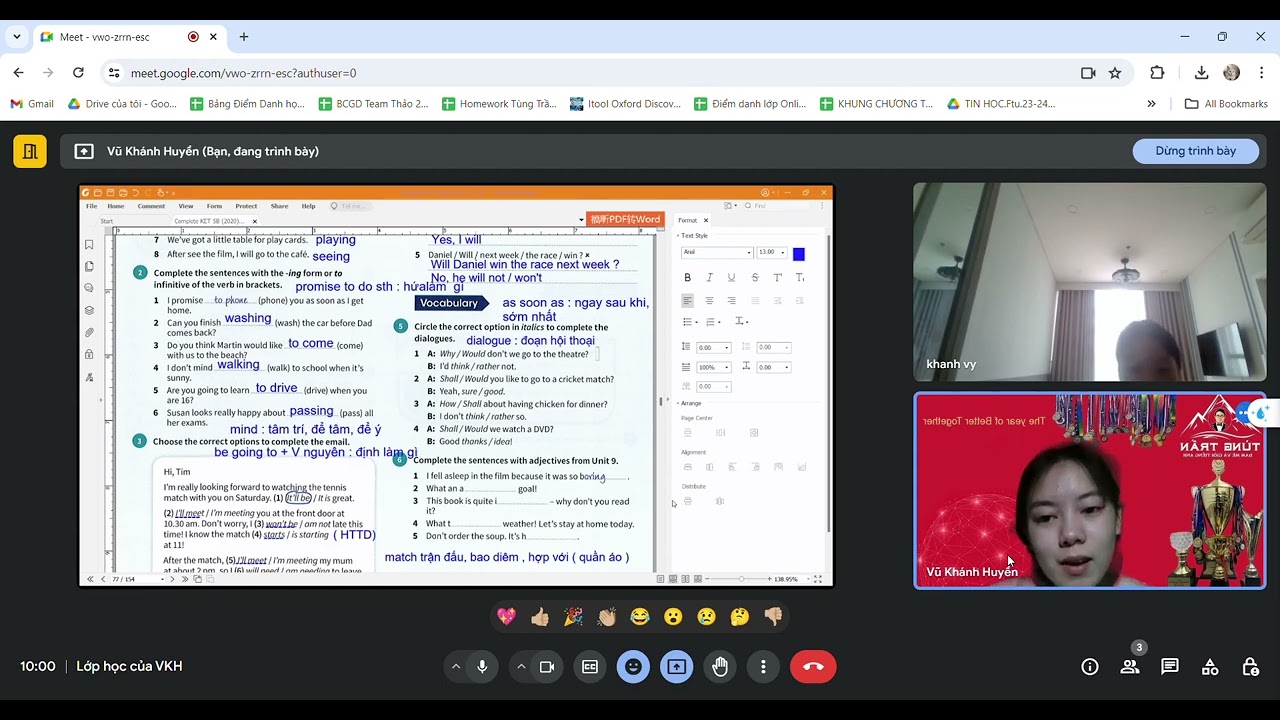Open the emoji reactions button
Image resolution: width=1280 pixels, height=720 pixels.
pyautogui.click(x=633, y=667)
